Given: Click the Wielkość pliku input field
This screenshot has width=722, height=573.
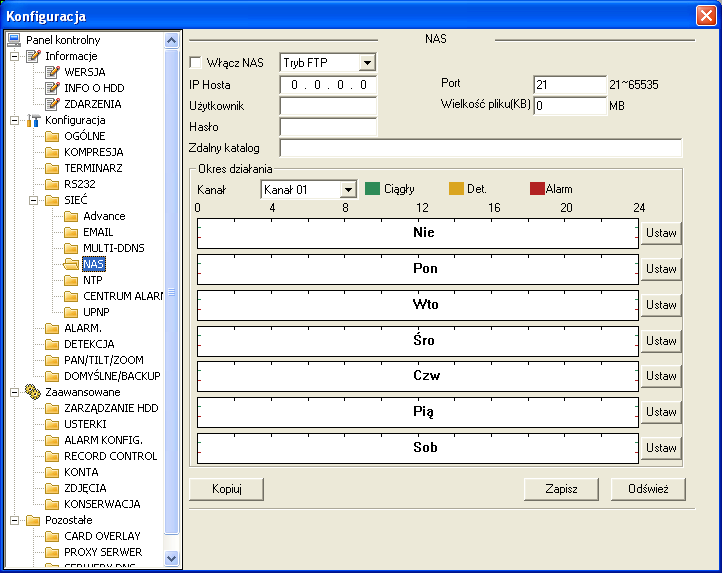Looking at the screenshot, I should point(570,106).
